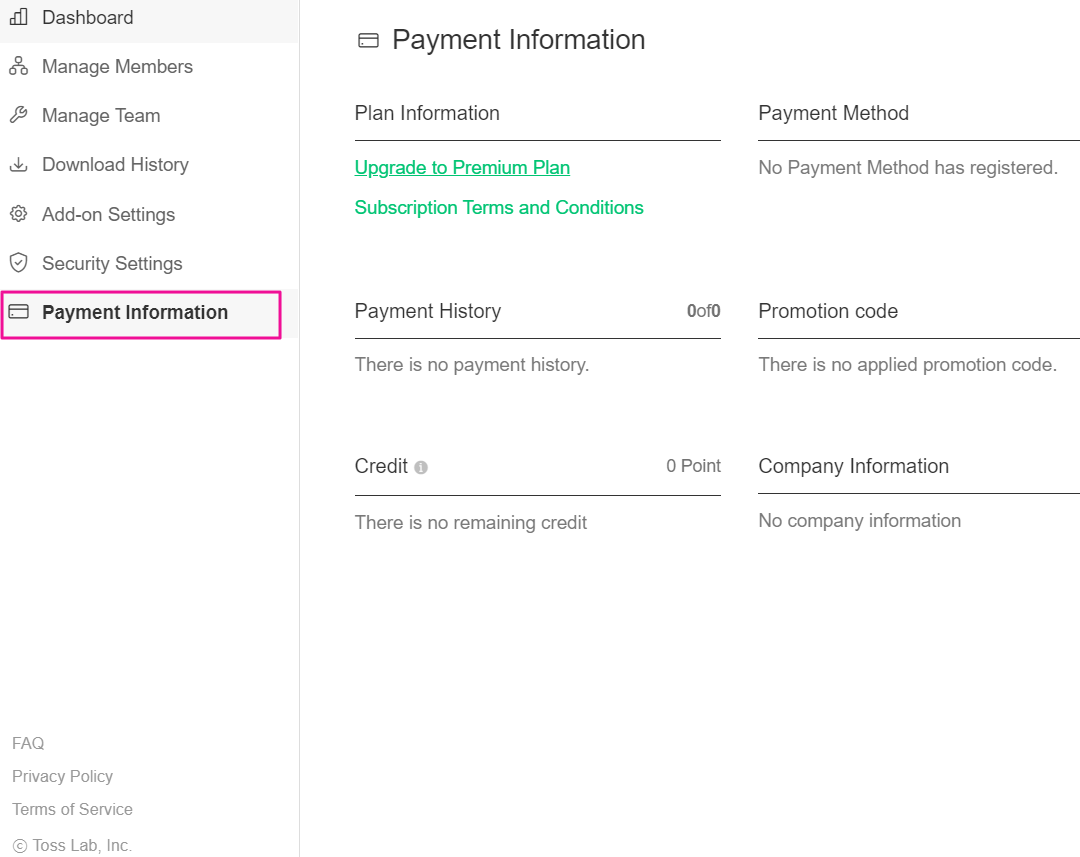Open Add-on Settings page
This screenshot has width=1080, height=857.
click(108, 214)
